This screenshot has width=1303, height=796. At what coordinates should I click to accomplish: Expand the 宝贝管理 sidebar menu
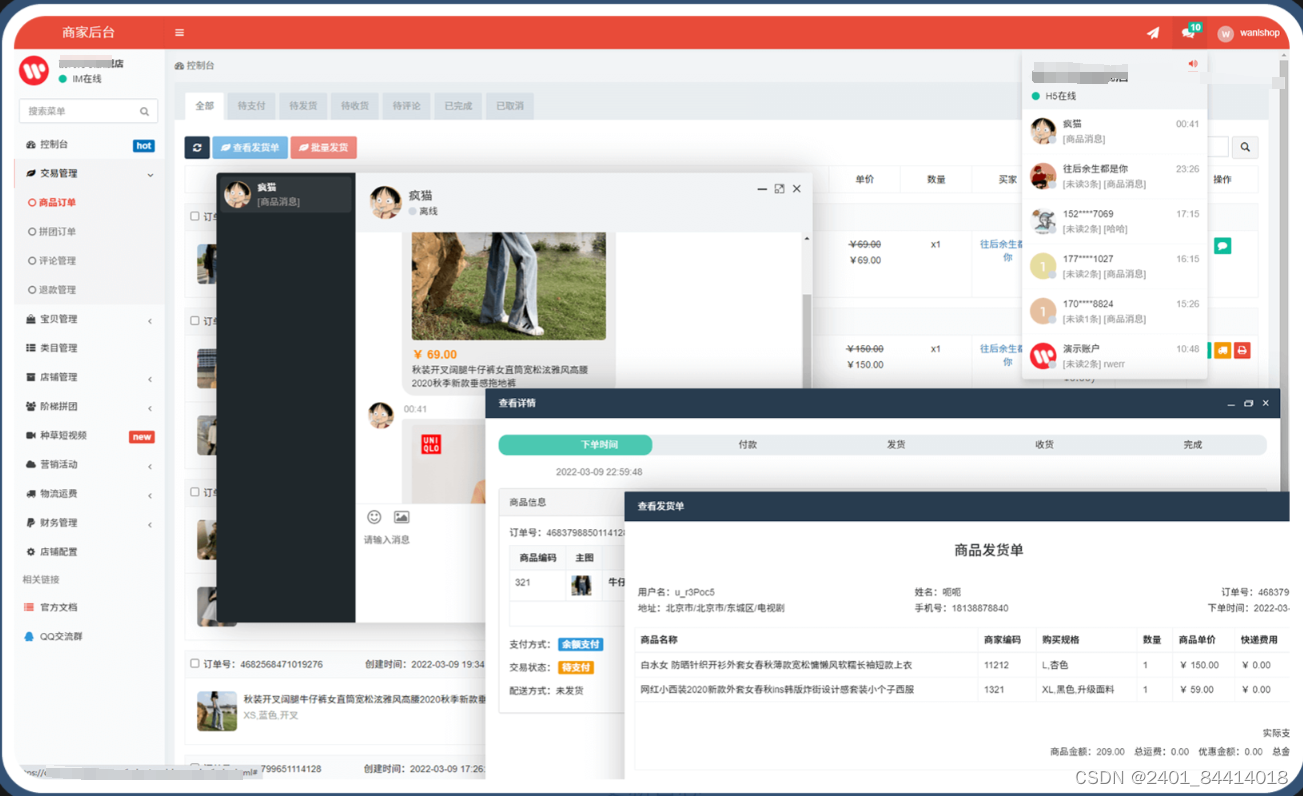[89, 319]
